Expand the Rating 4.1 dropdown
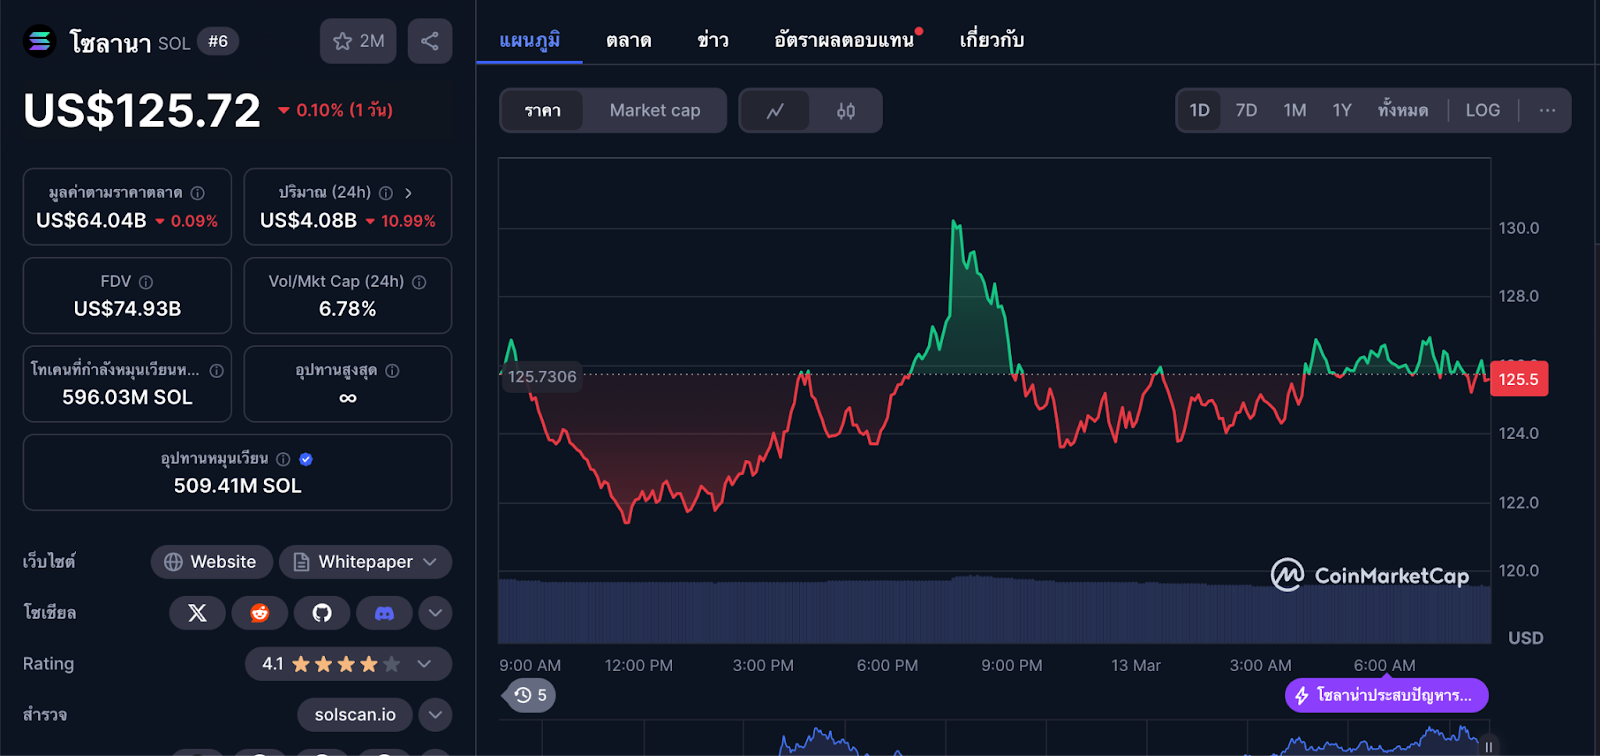1600x756 pixels. [x=424, y=664]
